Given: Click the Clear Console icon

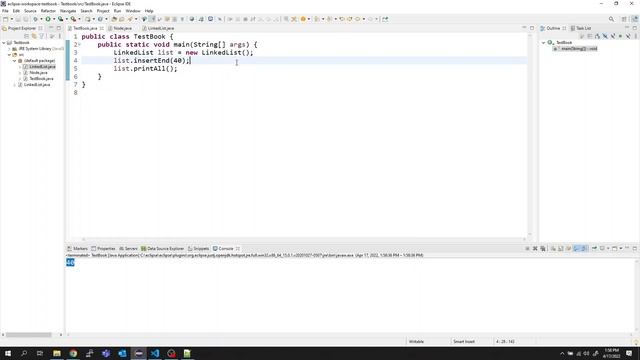Looking at the screenshot, I should tap(553, 249).
